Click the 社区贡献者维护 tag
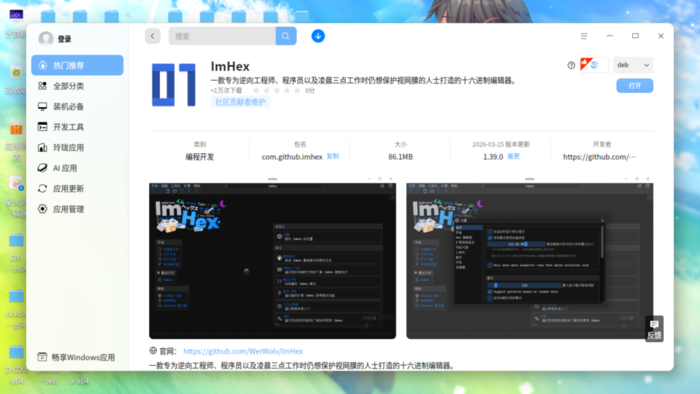The image size is (700, 394). tap(240, 102)
